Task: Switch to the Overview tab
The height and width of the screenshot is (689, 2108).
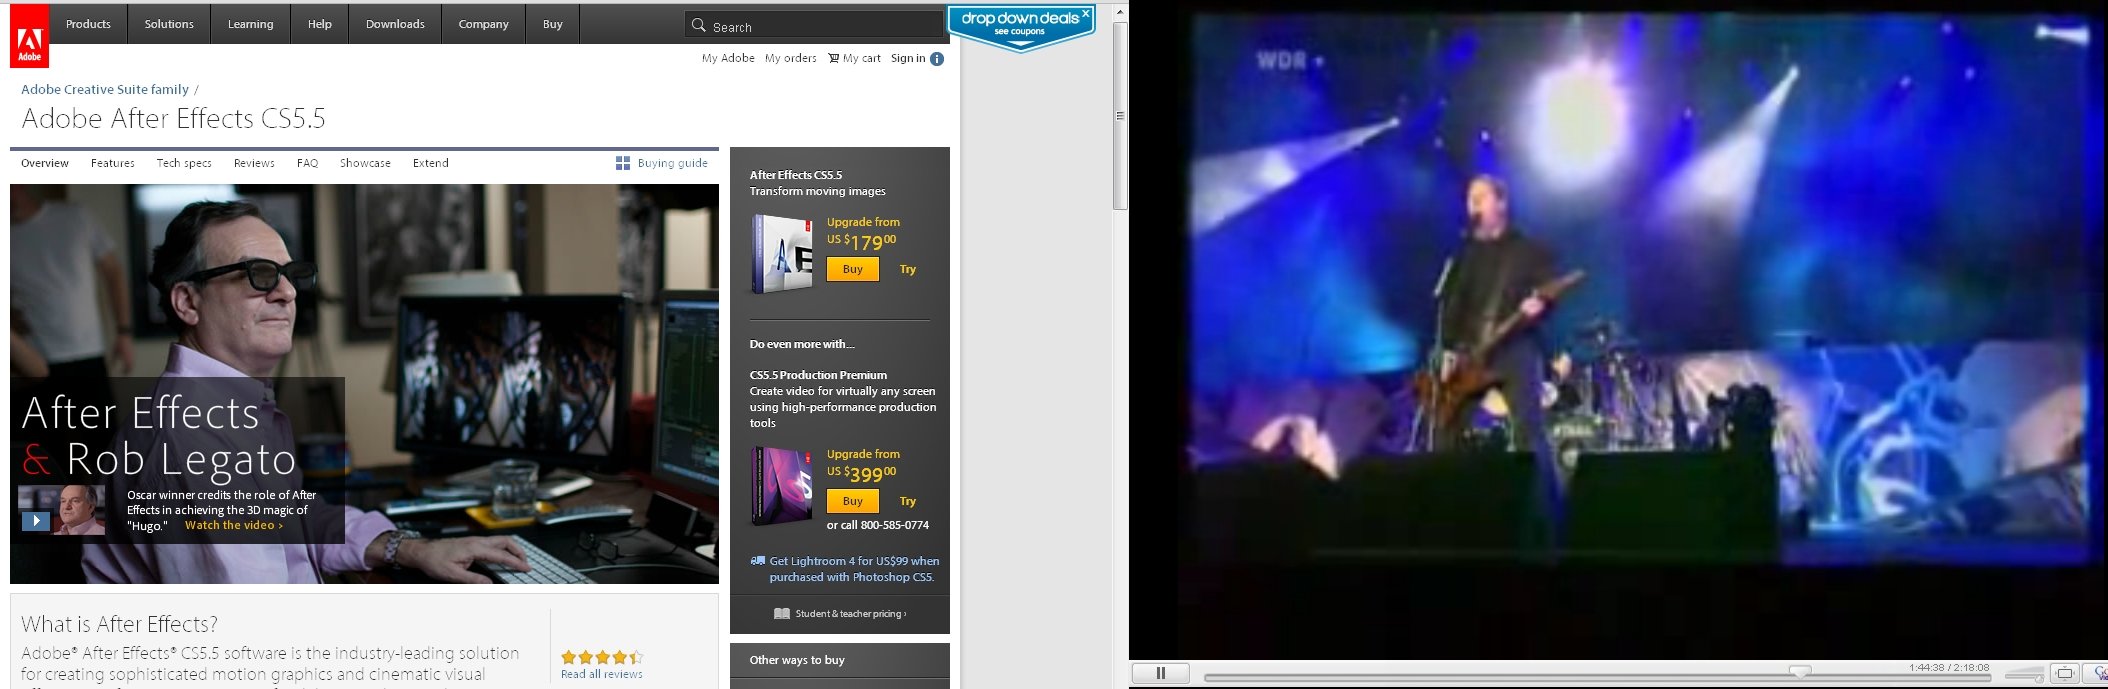Action: pyautogui.click(x=45, y=163)
